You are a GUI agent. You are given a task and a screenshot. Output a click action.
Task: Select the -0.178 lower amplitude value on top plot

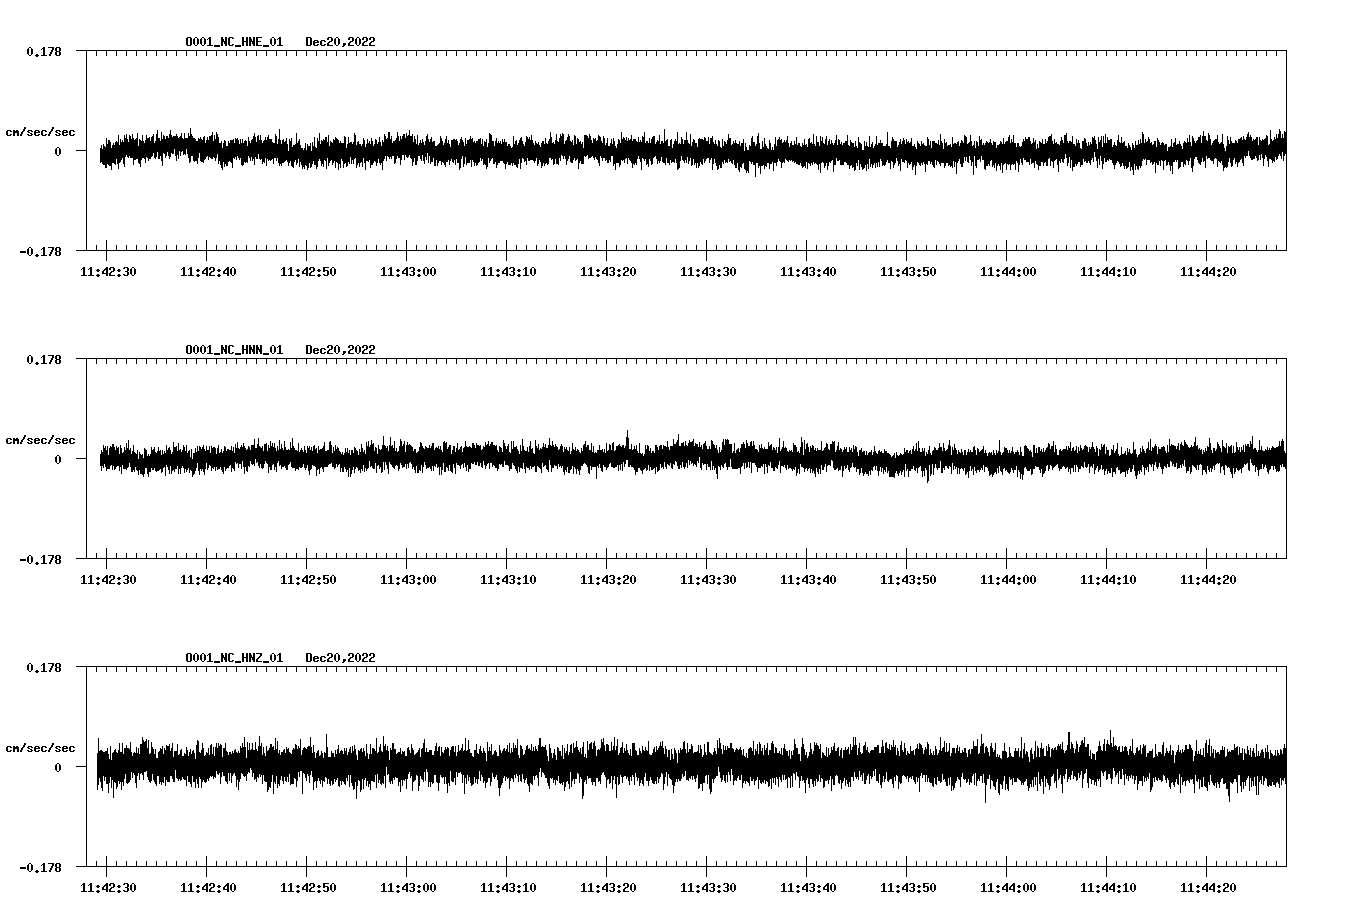(x=41, y=252)
